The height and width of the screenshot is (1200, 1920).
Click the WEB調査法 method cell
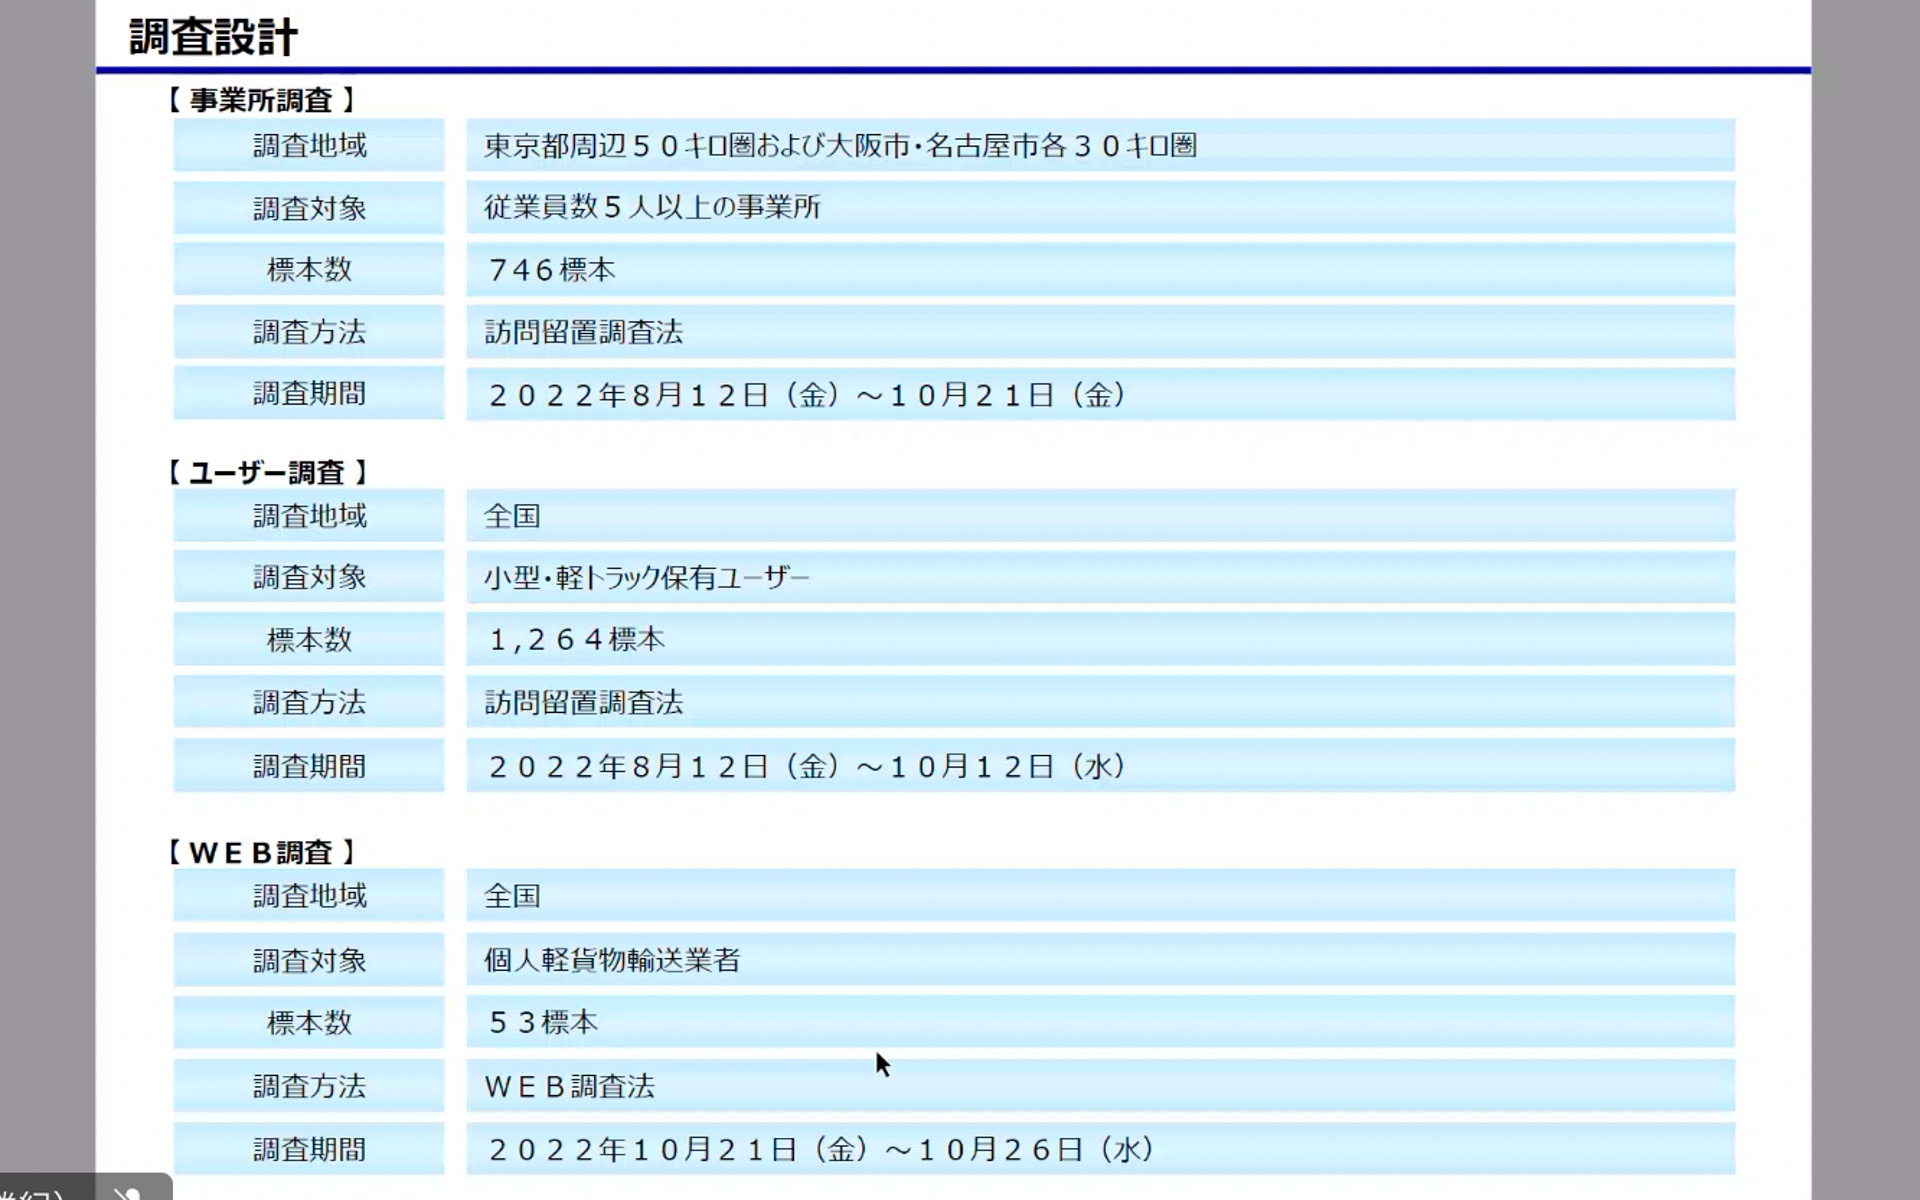click(569, 1086)
